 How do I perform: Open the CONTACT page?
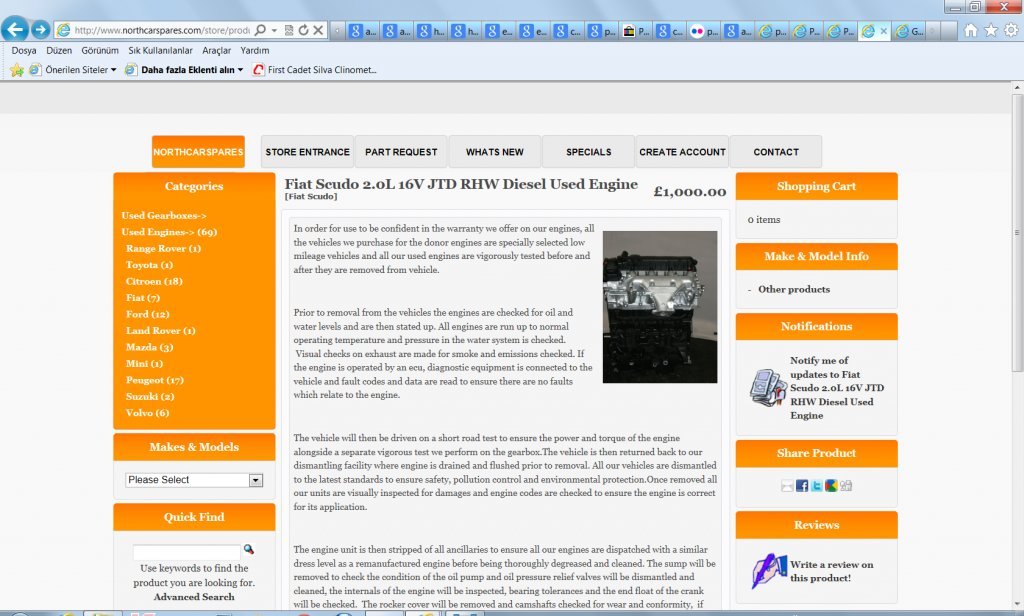point(776,152)
